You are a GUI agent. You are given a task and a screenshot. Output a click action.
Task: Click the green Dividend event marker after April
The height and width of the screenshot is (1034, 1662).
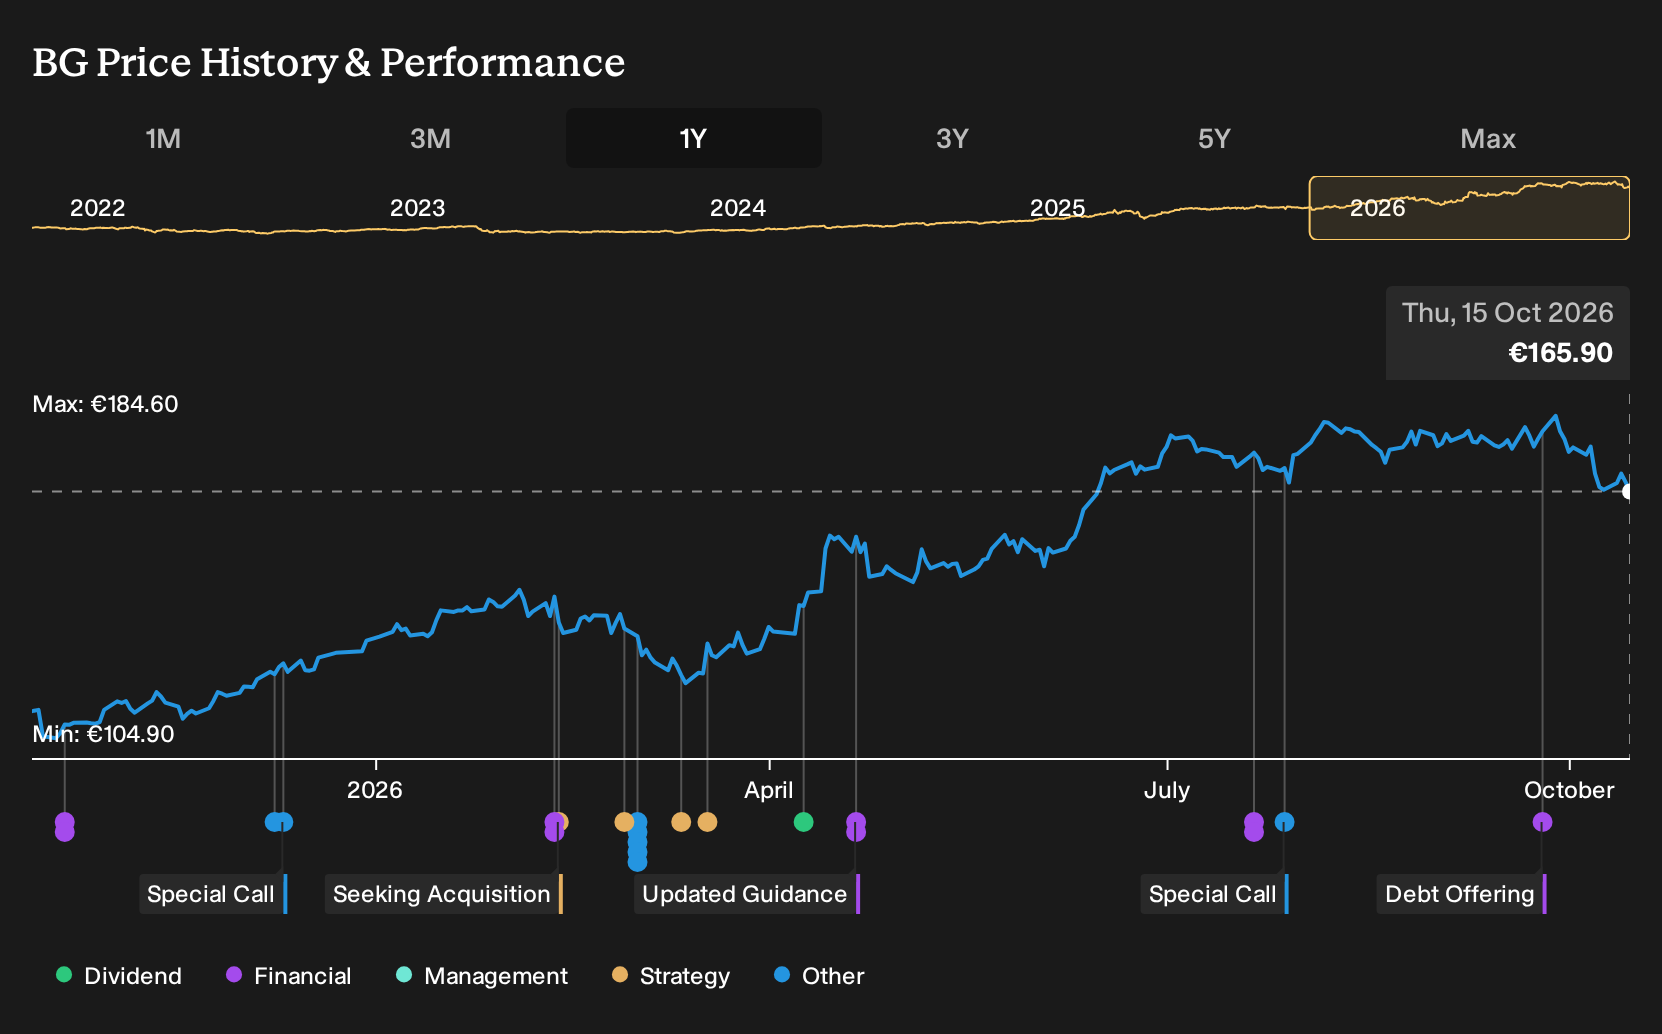click(x=803, y=822)
